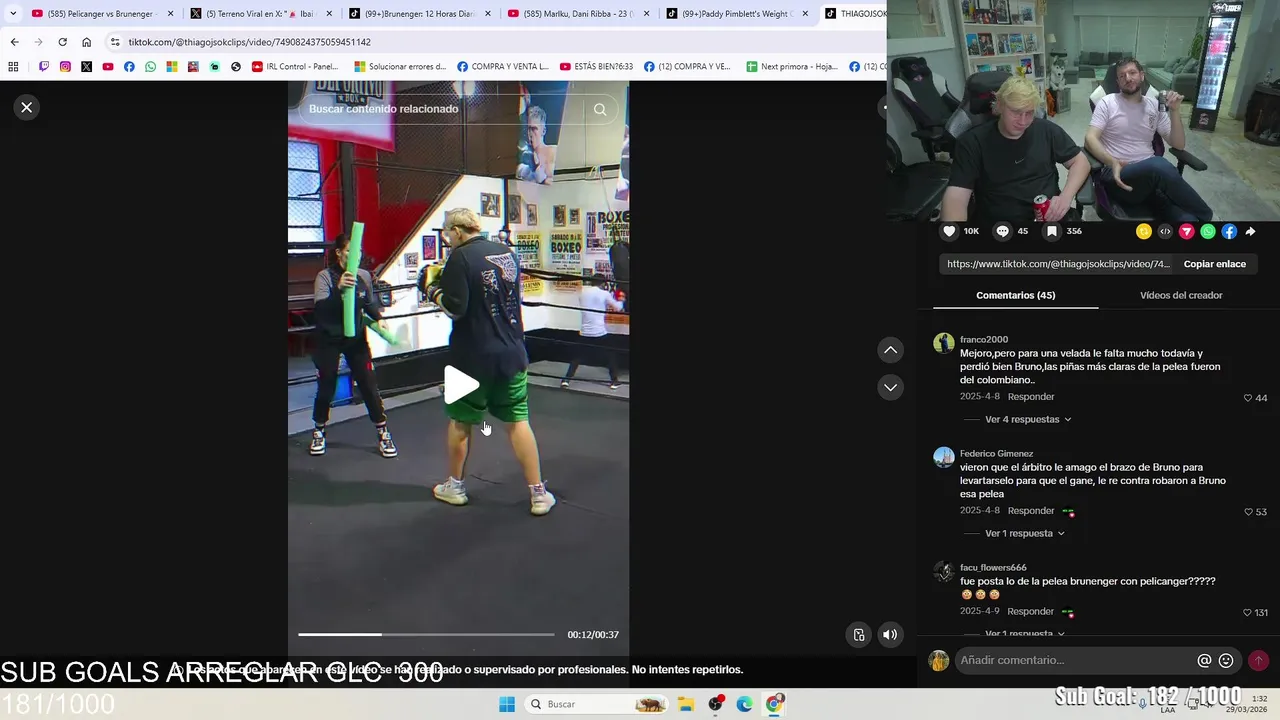Open the Windows Start menu
The image size is (1280, 720).
507,704
